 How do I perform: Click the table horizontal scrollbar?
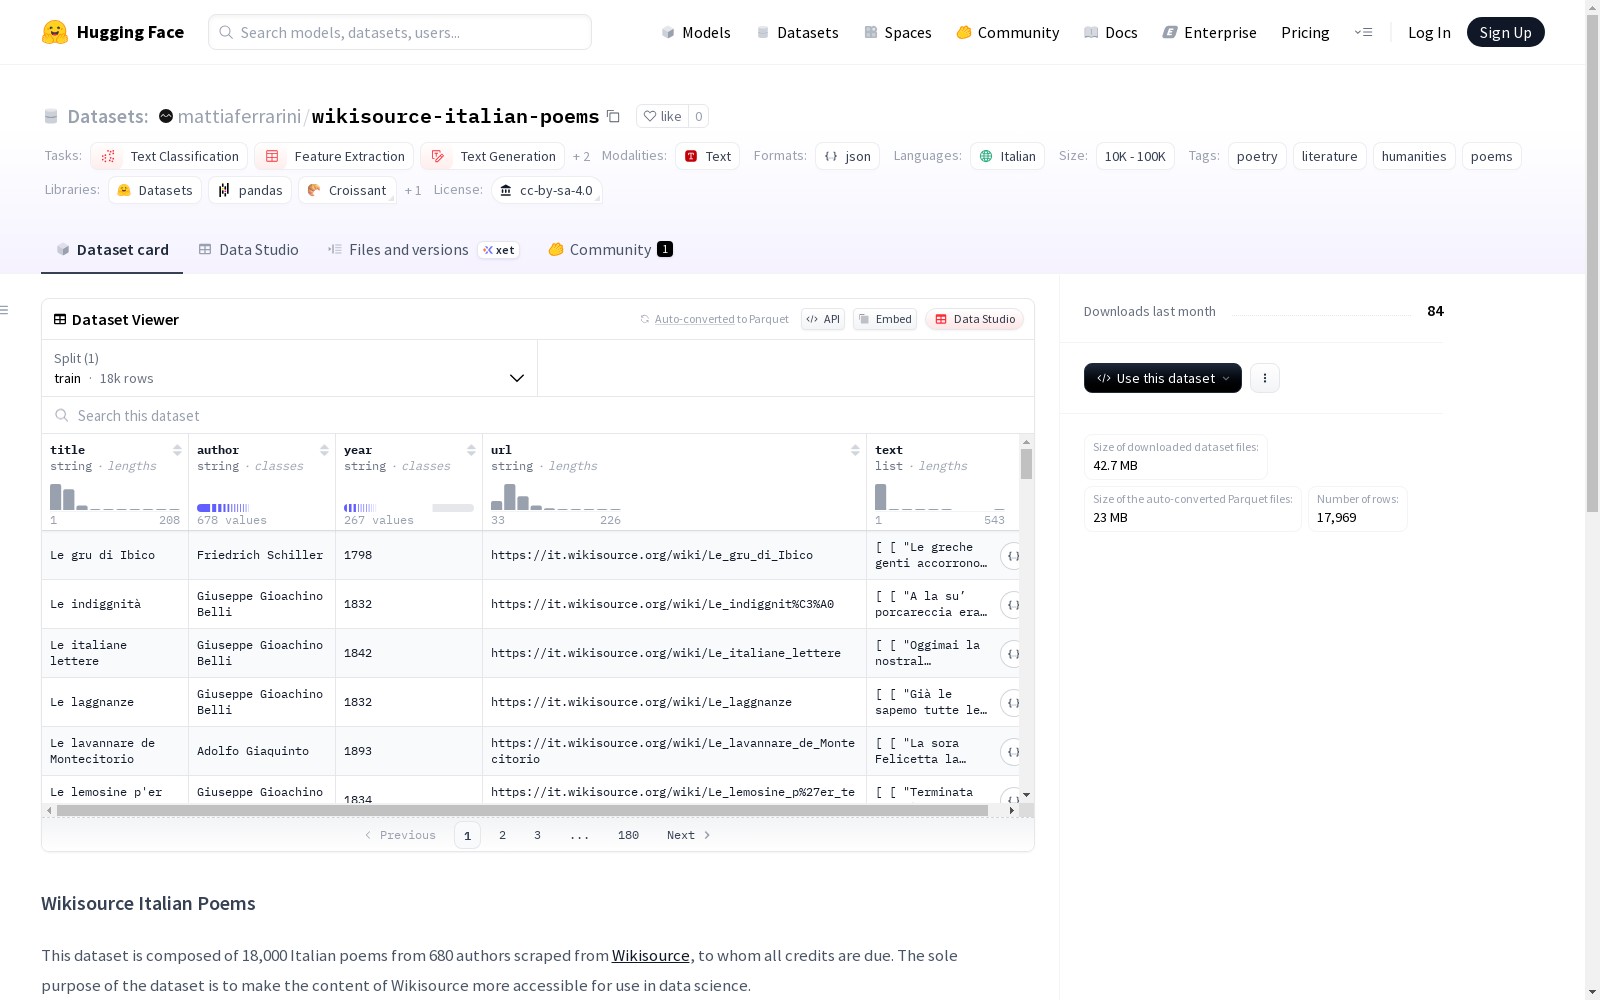pos(522,810)
